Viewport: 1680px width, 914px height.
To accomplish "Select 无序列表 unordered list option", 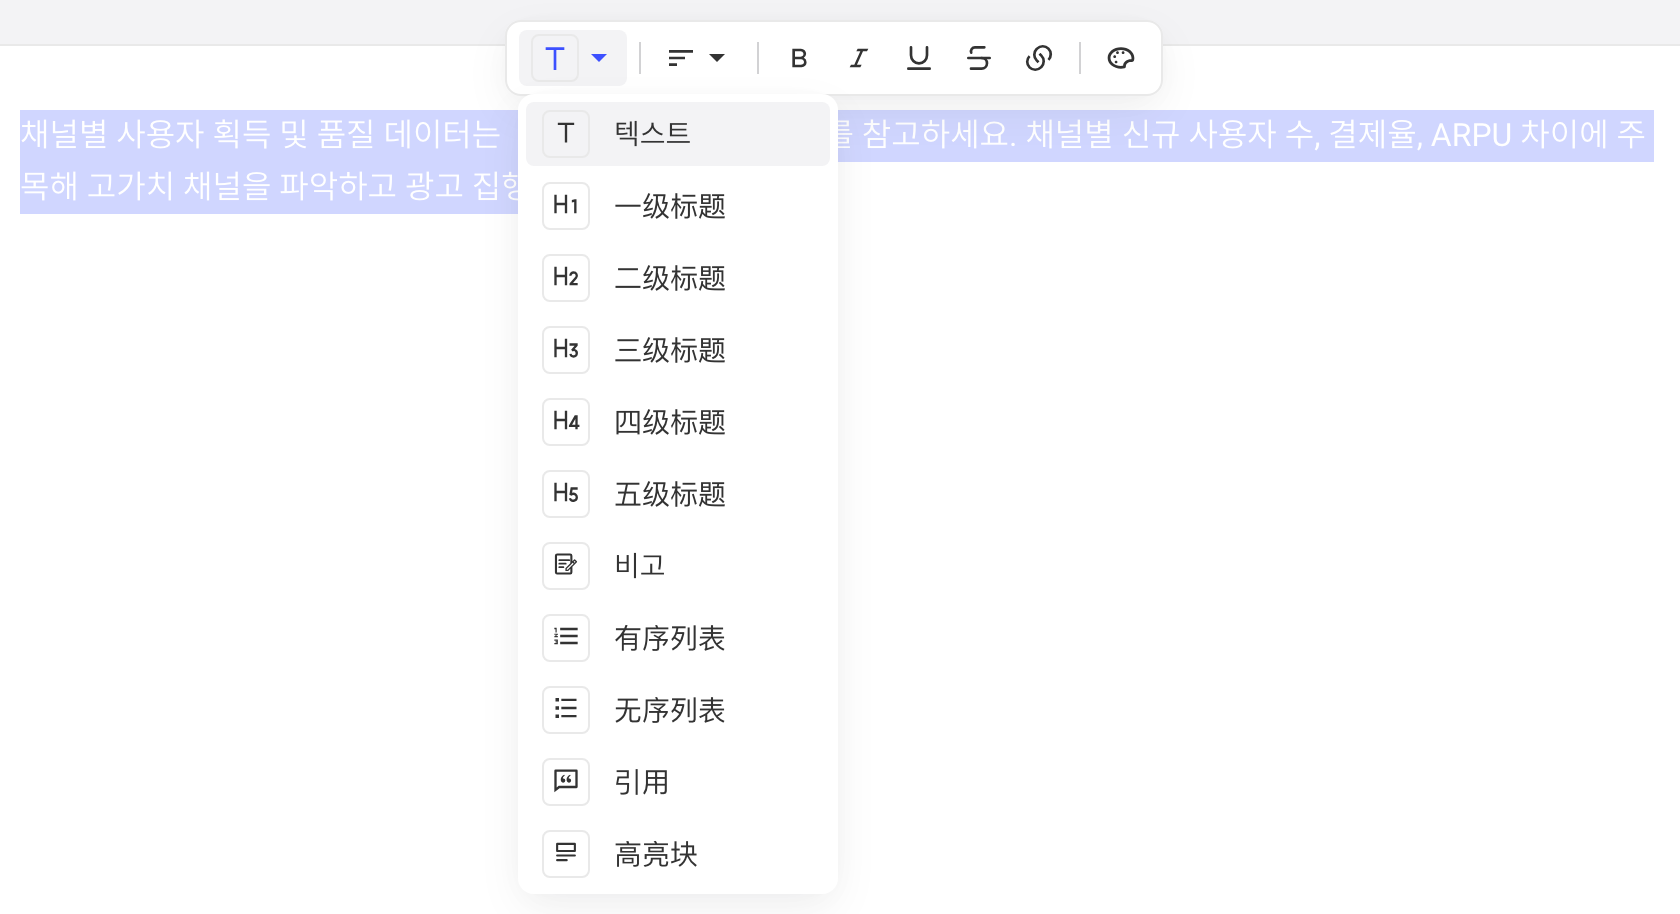I will 678,710.
